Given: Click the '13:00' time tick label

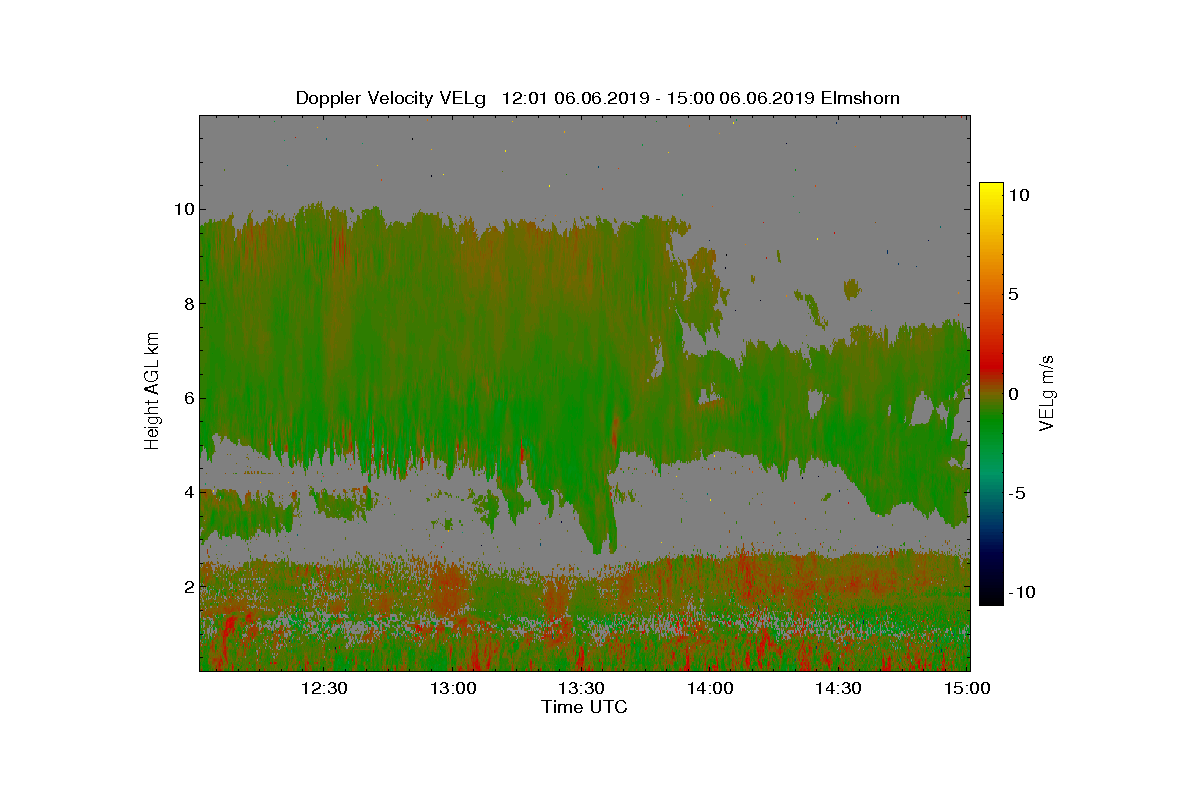Looking at the screenshot, I should click(x=452, y=689).
